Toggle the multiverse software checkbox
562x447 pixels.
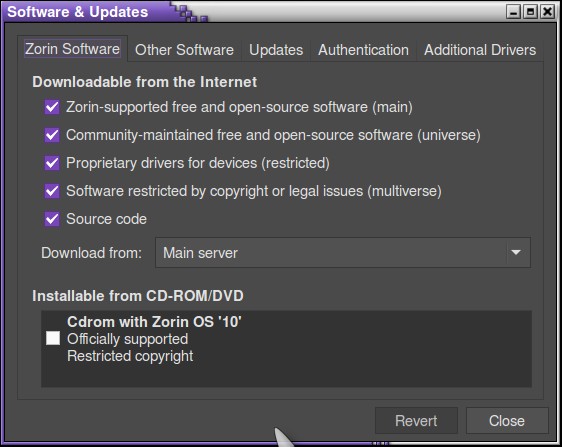52,191
